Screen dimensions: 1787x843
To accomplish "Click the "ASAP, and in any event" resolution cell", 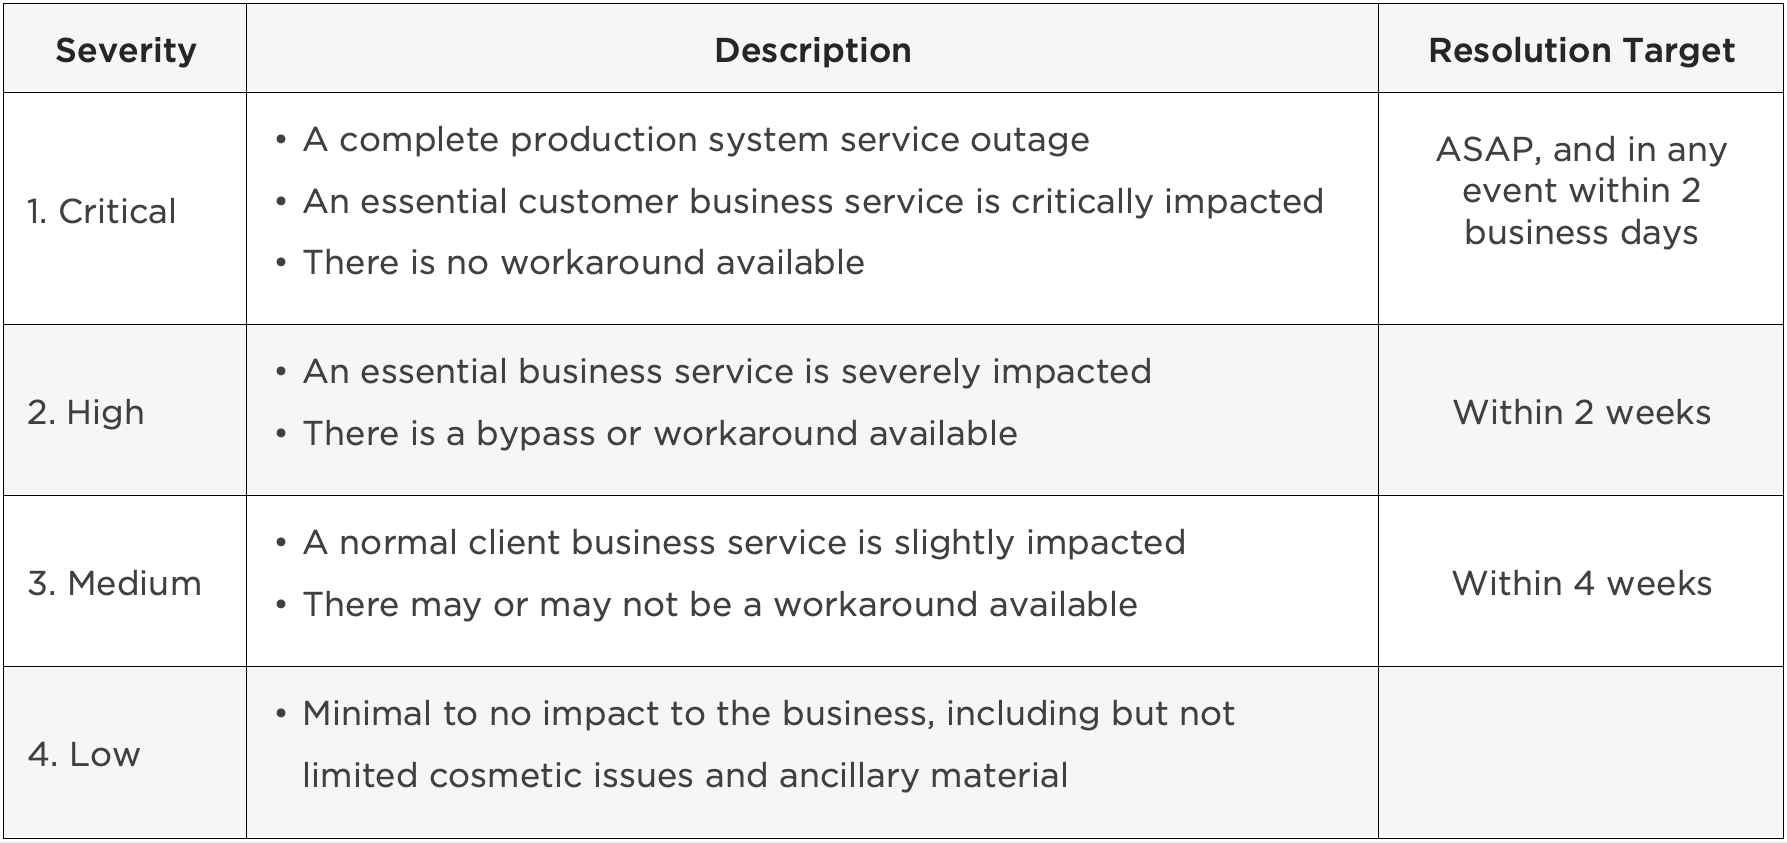I will (1581, 190).
